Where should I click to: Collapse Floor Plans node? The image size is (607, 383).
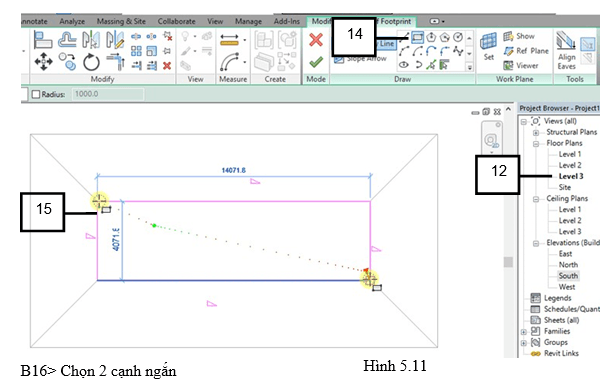click(536, 144)
